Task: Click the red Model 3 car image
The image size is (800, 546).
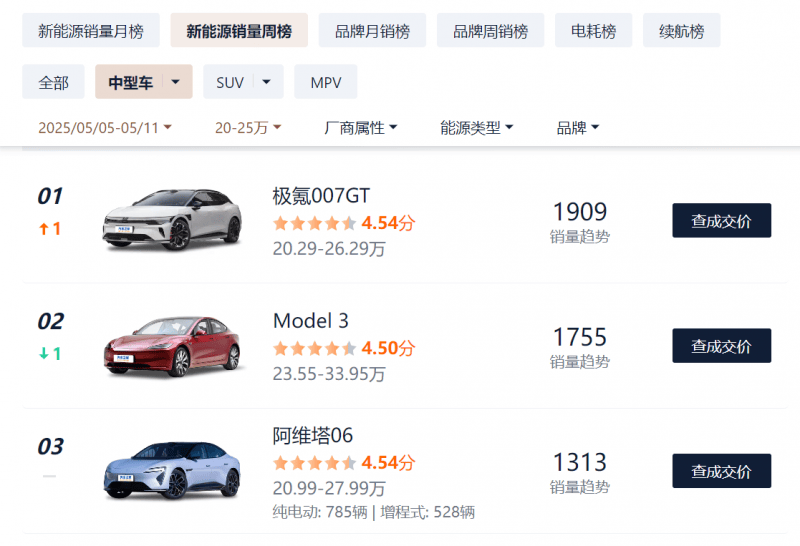Action: (x=172, y=346)
